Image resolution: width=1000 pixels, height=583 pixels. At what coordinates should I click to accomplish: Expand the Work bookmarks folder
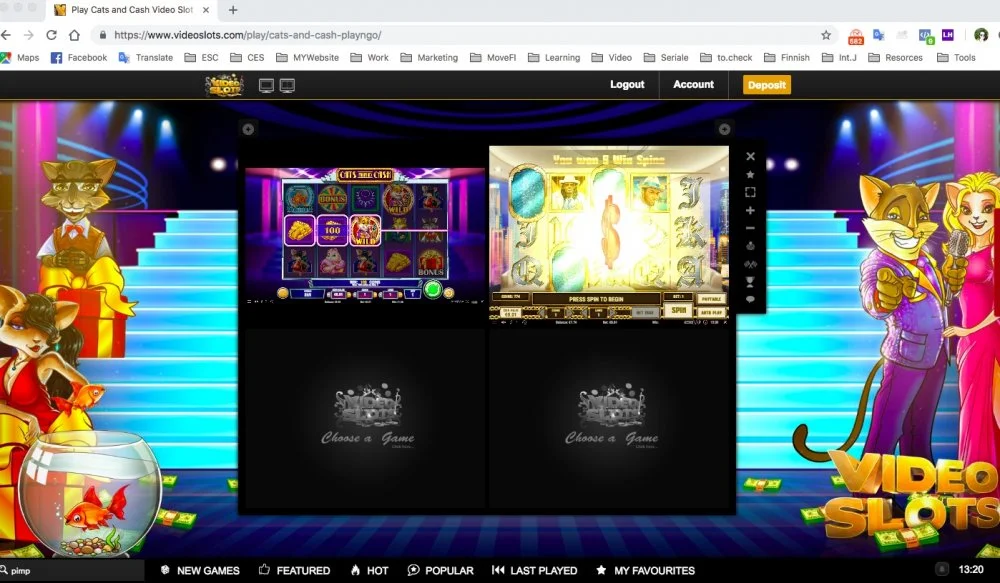(x=369, y=57)
